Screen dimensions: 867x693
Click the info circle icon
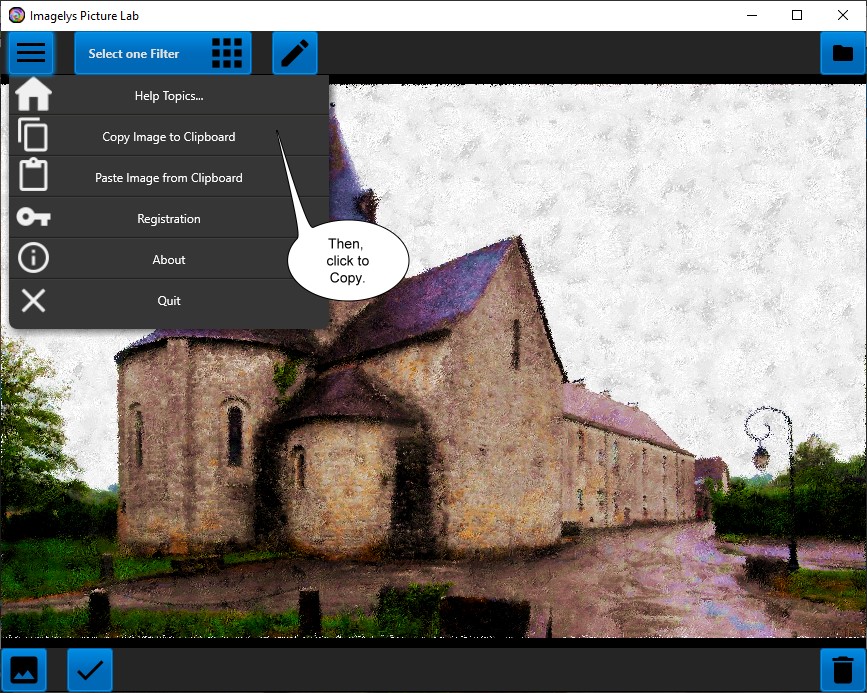pos(33,258)
